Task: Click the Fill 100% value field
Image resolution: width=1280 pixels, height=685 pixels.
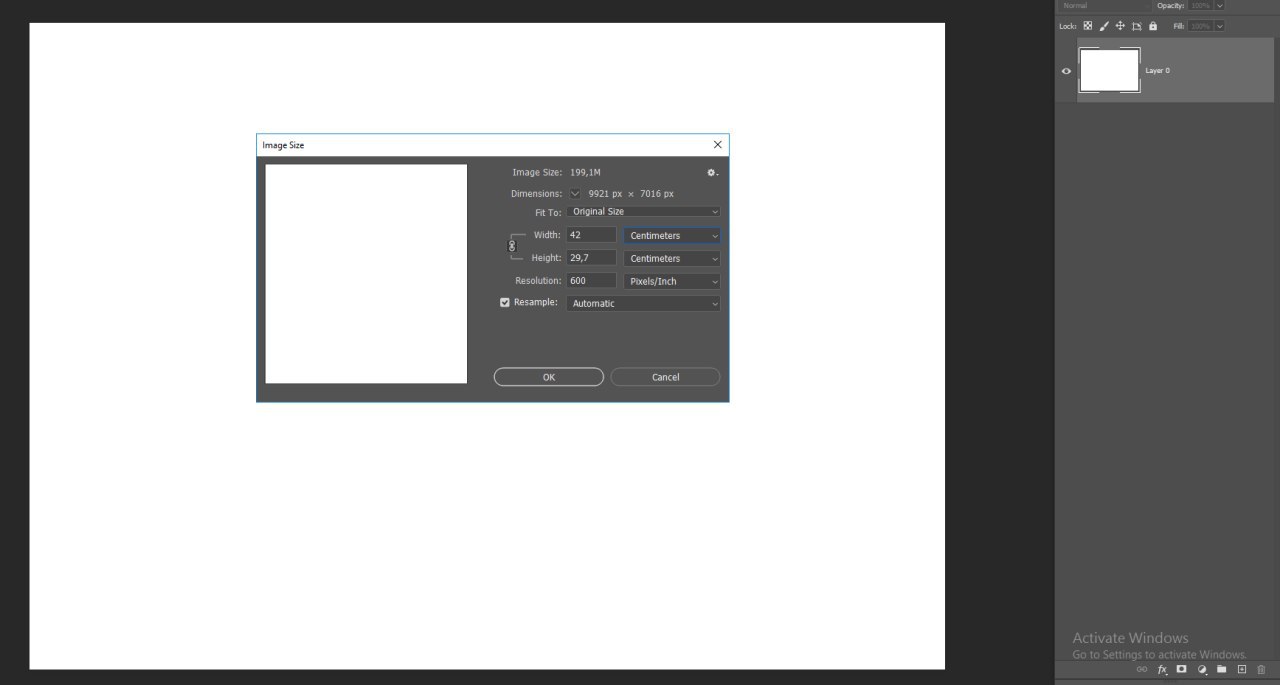Action: click(1200, 26)
